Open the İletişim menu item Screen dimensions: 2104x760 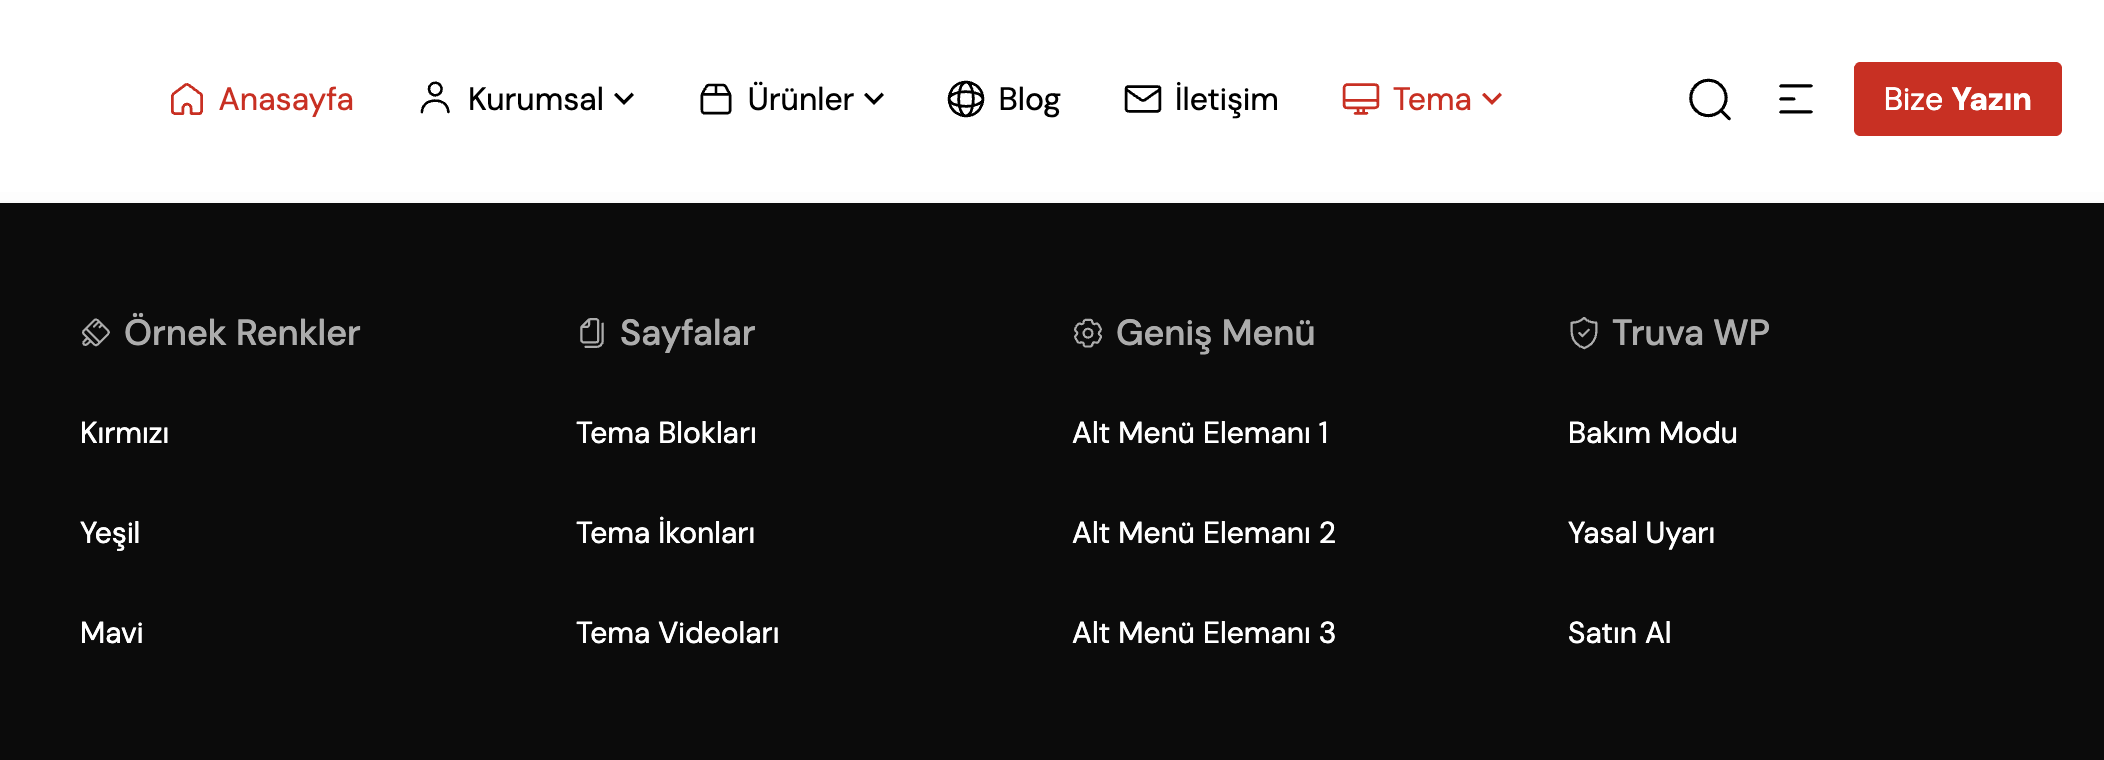click(x=1226, y=99)
